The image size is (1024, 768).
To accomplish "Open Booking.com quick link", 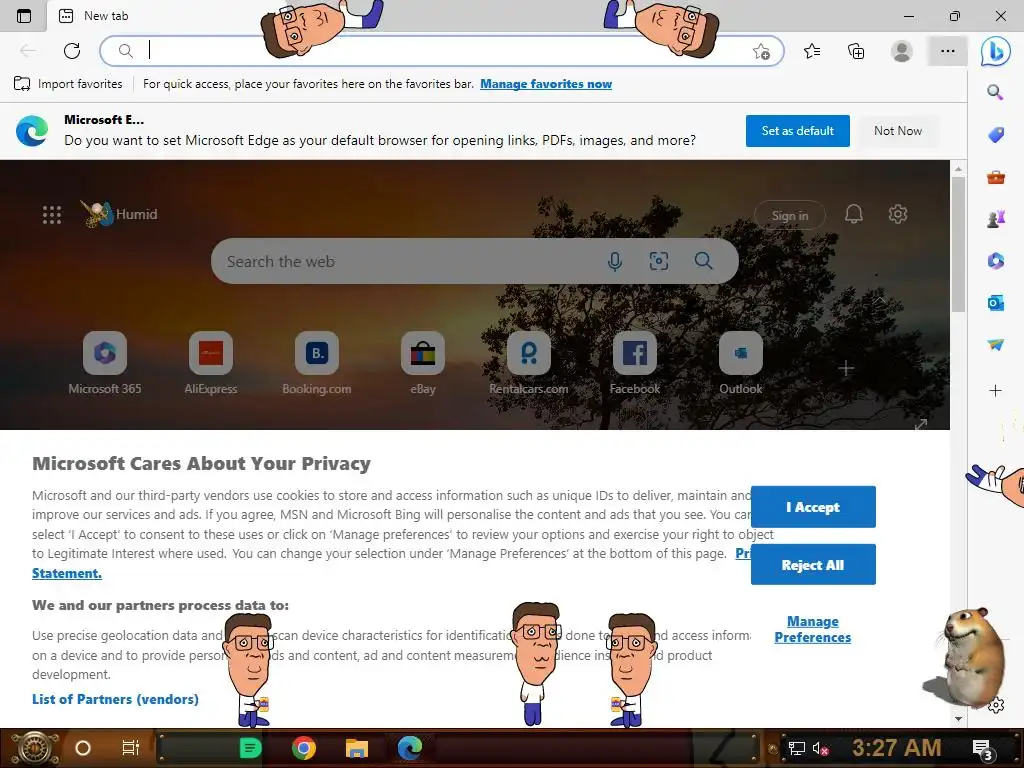I will pos(317,363).
